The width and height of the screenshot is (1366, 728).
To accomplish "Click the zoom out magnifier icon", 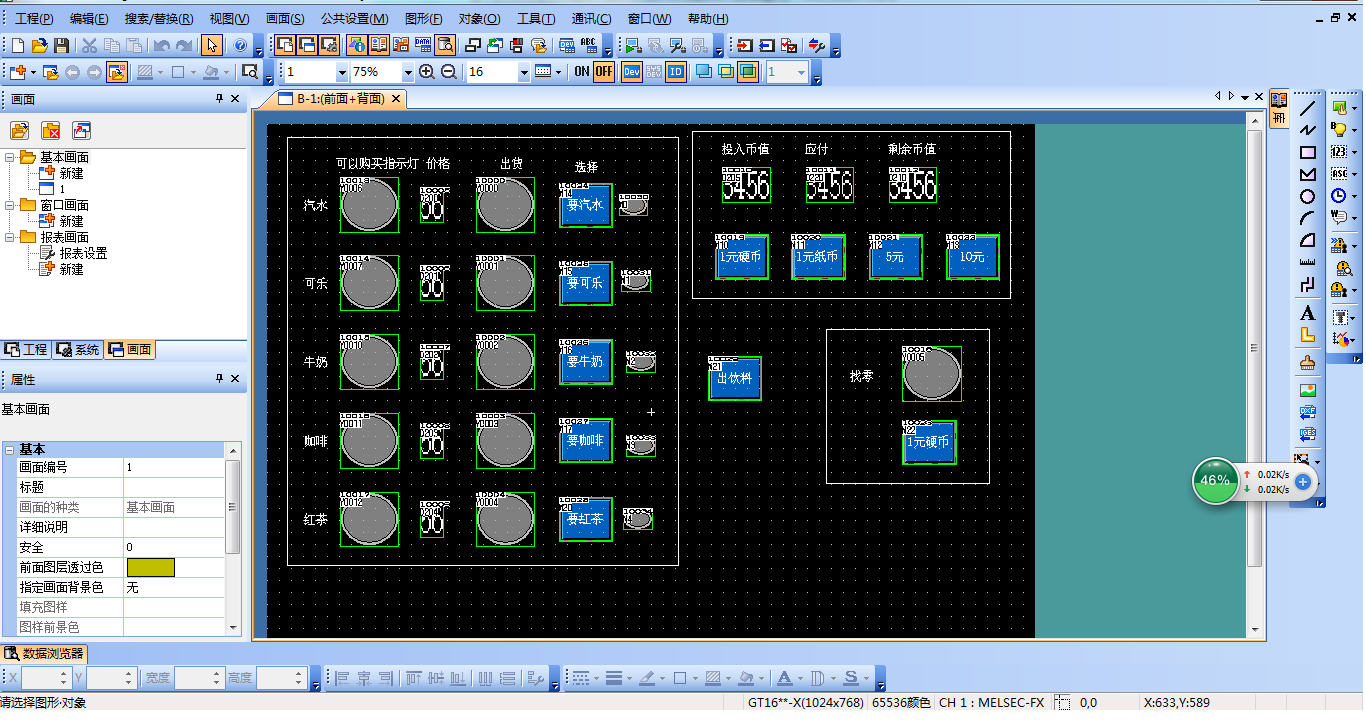I will [449, 72].
